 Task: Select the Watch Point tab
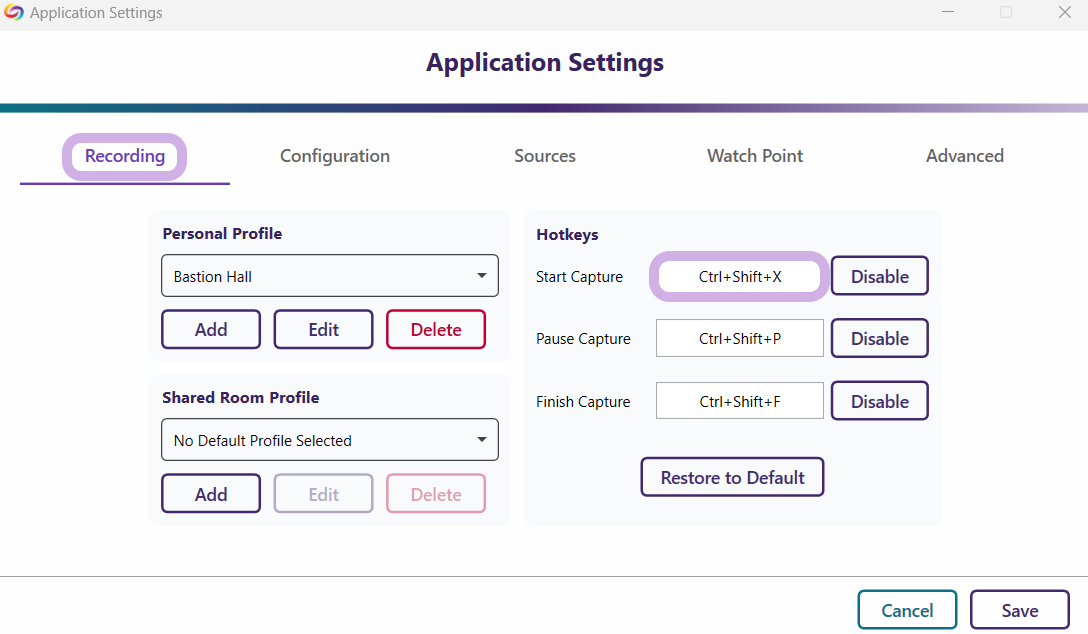click(x=755, y=156)
